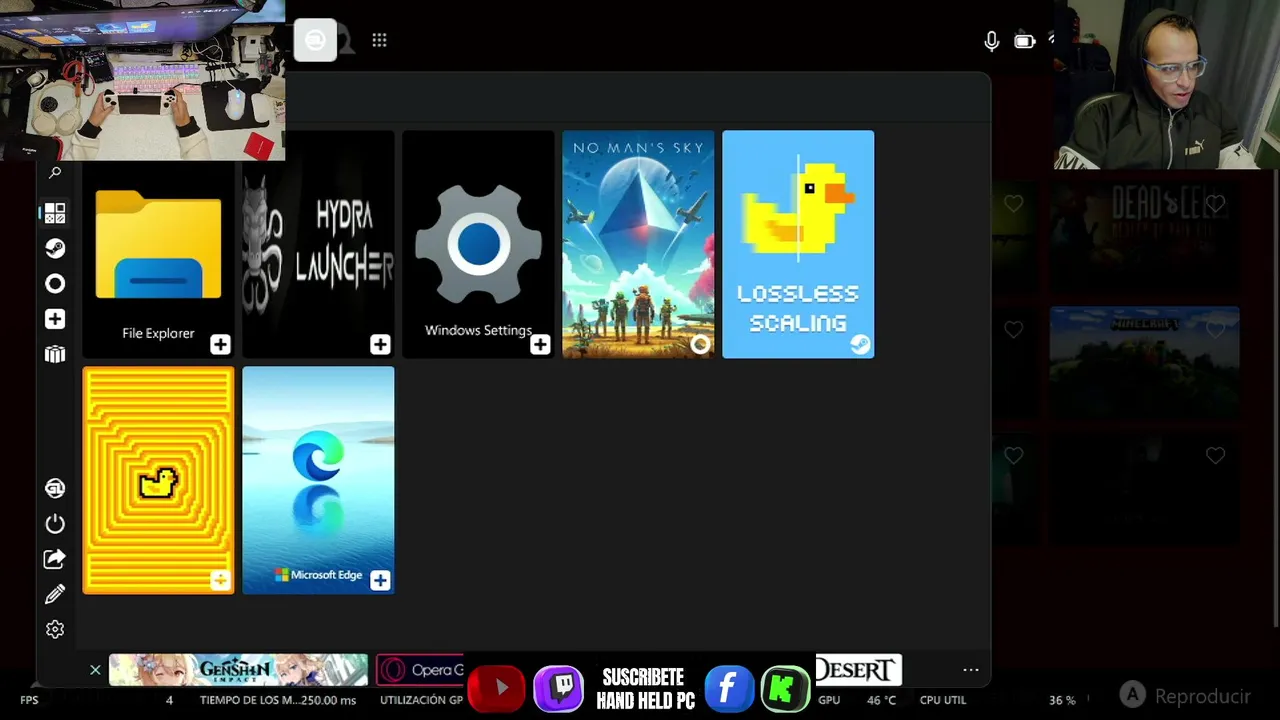Click the plus badge on File Explorer tile
This screenshot has height=720, width=1280.
click(x=220, y=345)
